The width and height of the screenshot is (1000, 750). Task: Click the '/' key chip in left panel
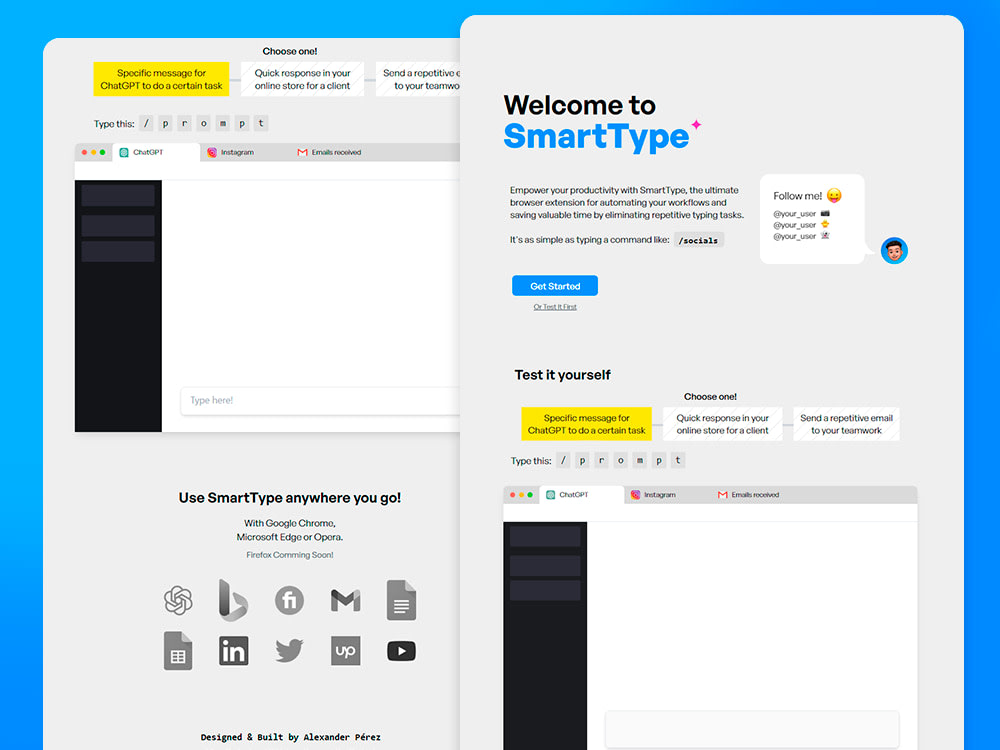pos(147,123)
